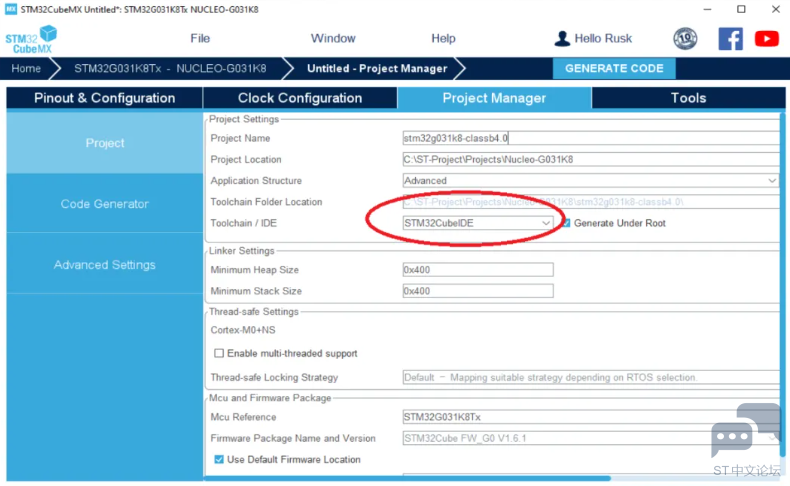Toggle Generate Under Root checkbox
Viewport: 790px width, 486px height.
566,223
